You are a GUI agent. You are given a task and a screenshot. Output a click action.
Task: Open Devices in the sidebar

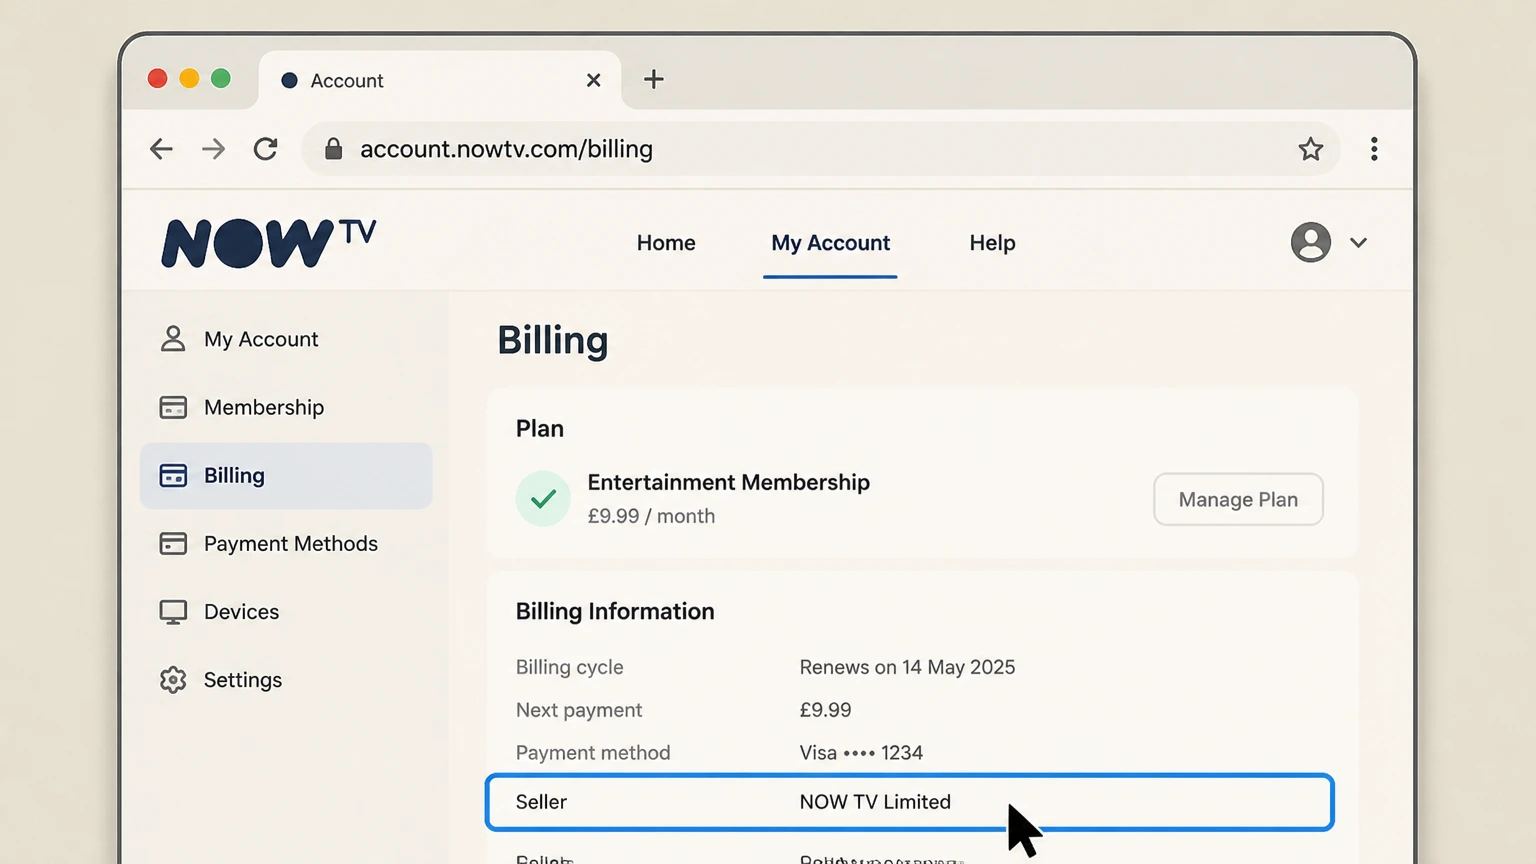(x=286, y=612)
